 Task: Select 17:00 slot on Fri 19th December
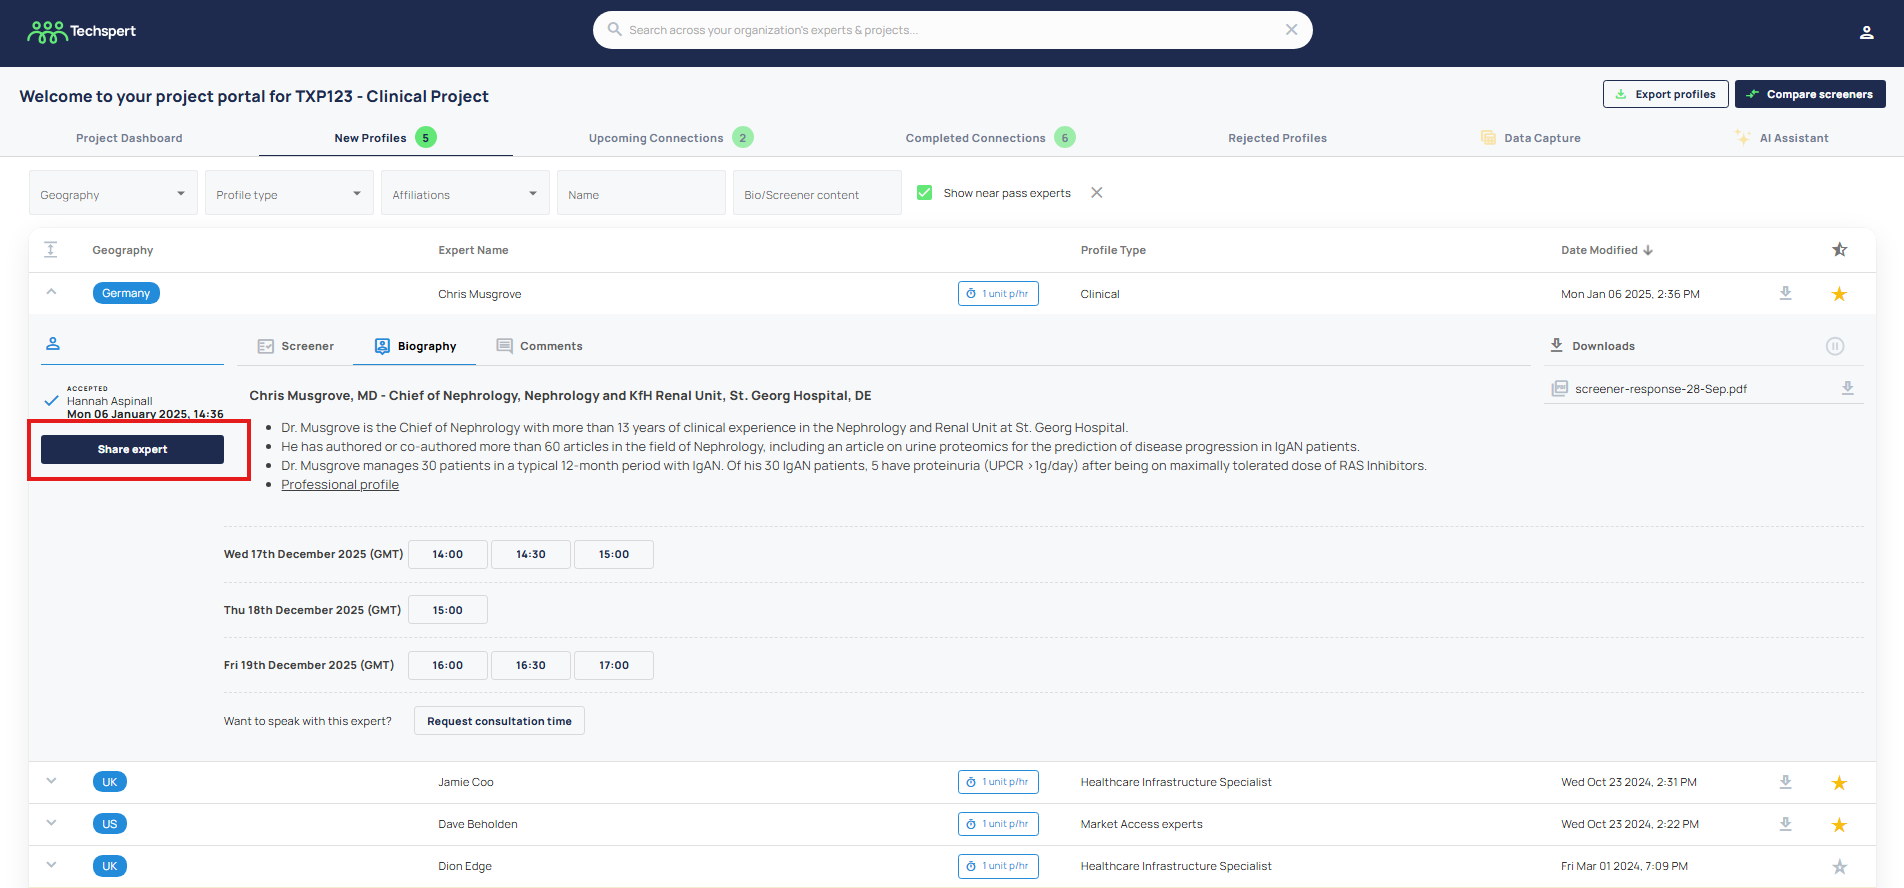(x=614, y=665)
